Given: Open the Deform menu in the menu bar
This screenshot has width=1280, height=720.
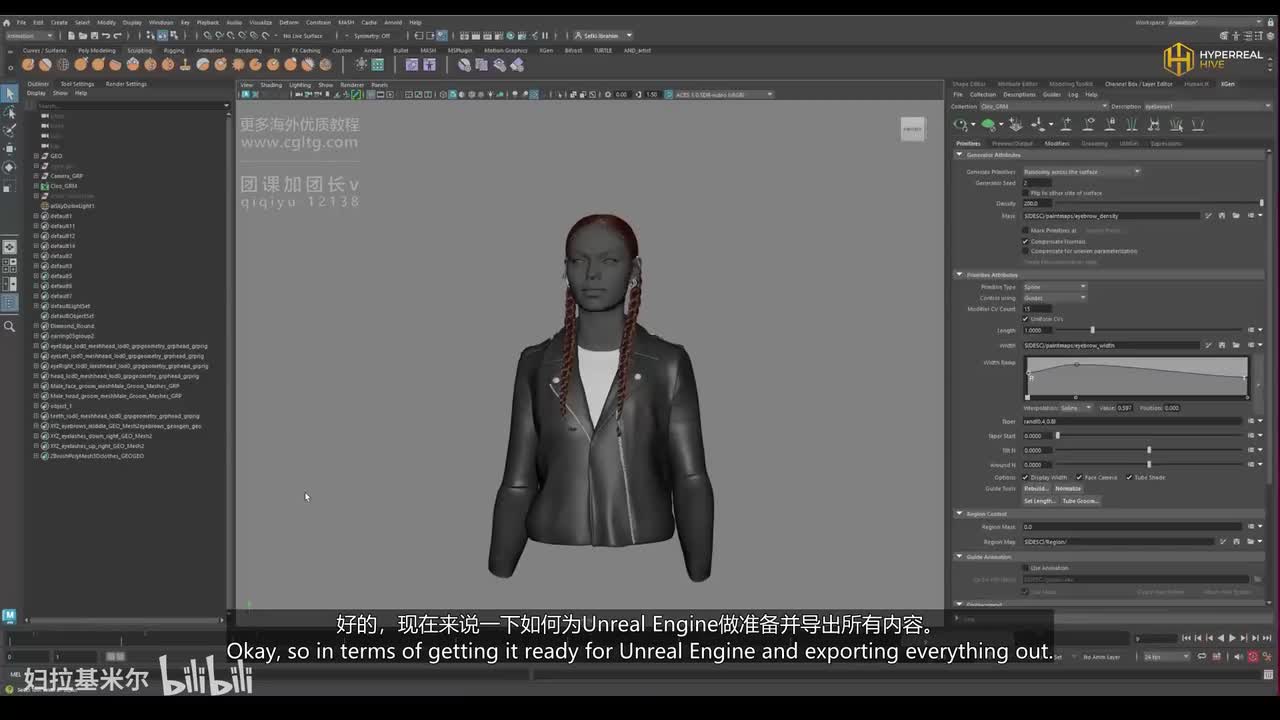Looking at the screenshot, I should coord(289,22).
